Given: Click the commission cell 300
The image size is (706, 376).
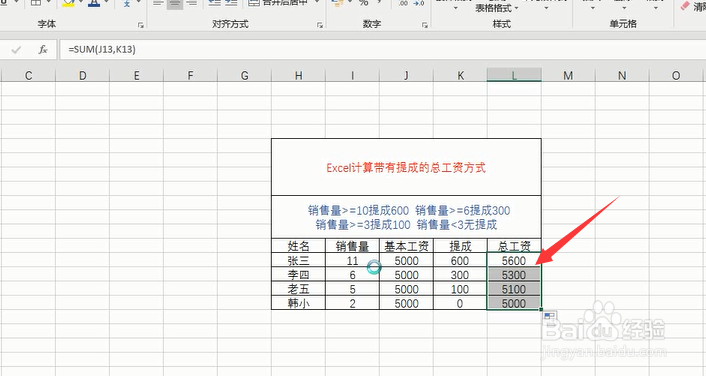Looking at the screenshot, I should coord(460,275).
